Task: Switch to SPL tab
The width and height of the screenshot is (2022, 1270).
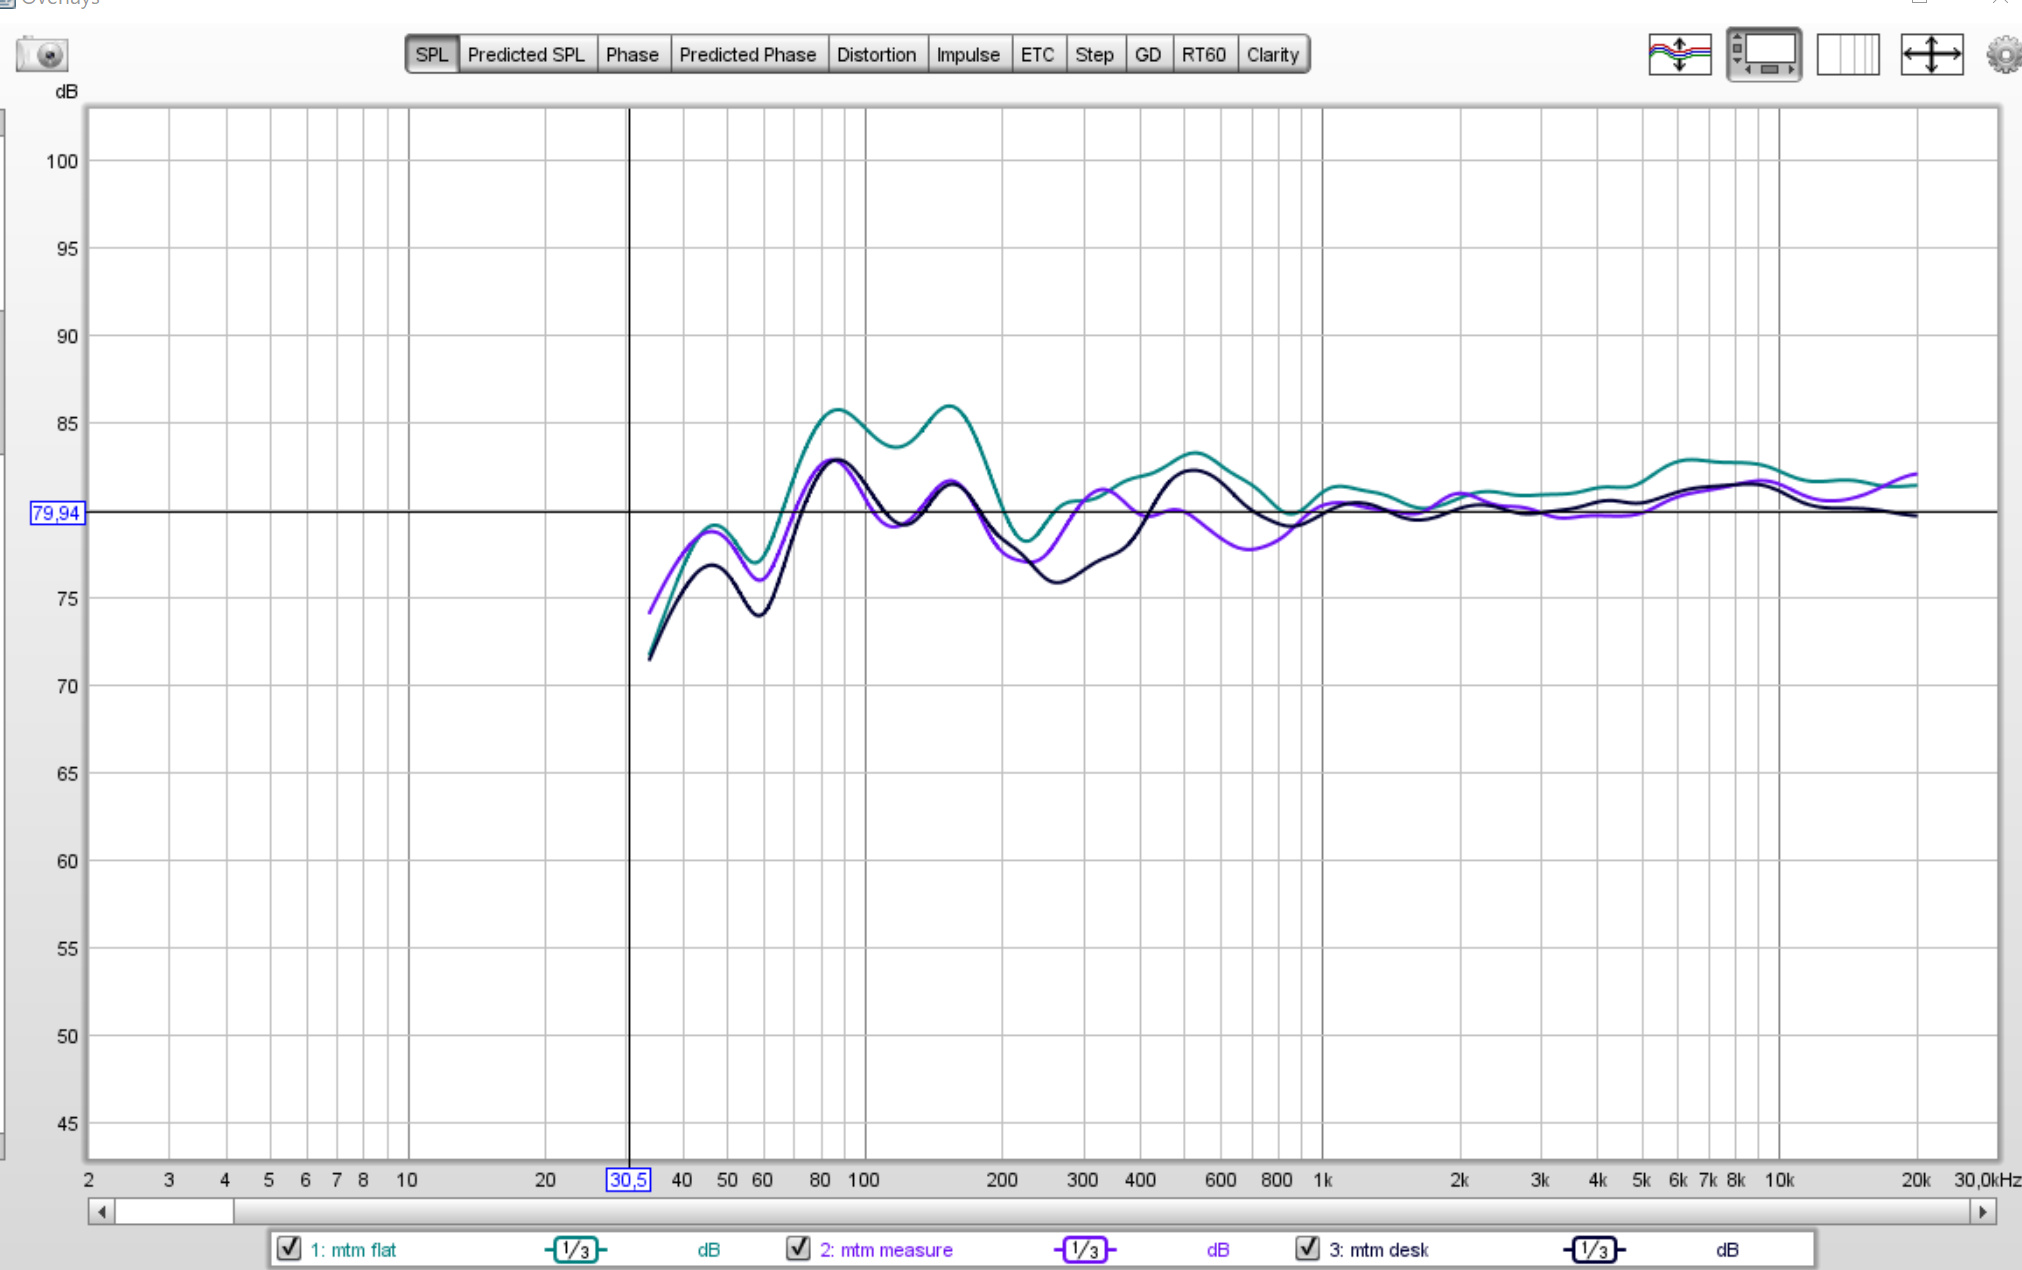Action: coord(432,54)
